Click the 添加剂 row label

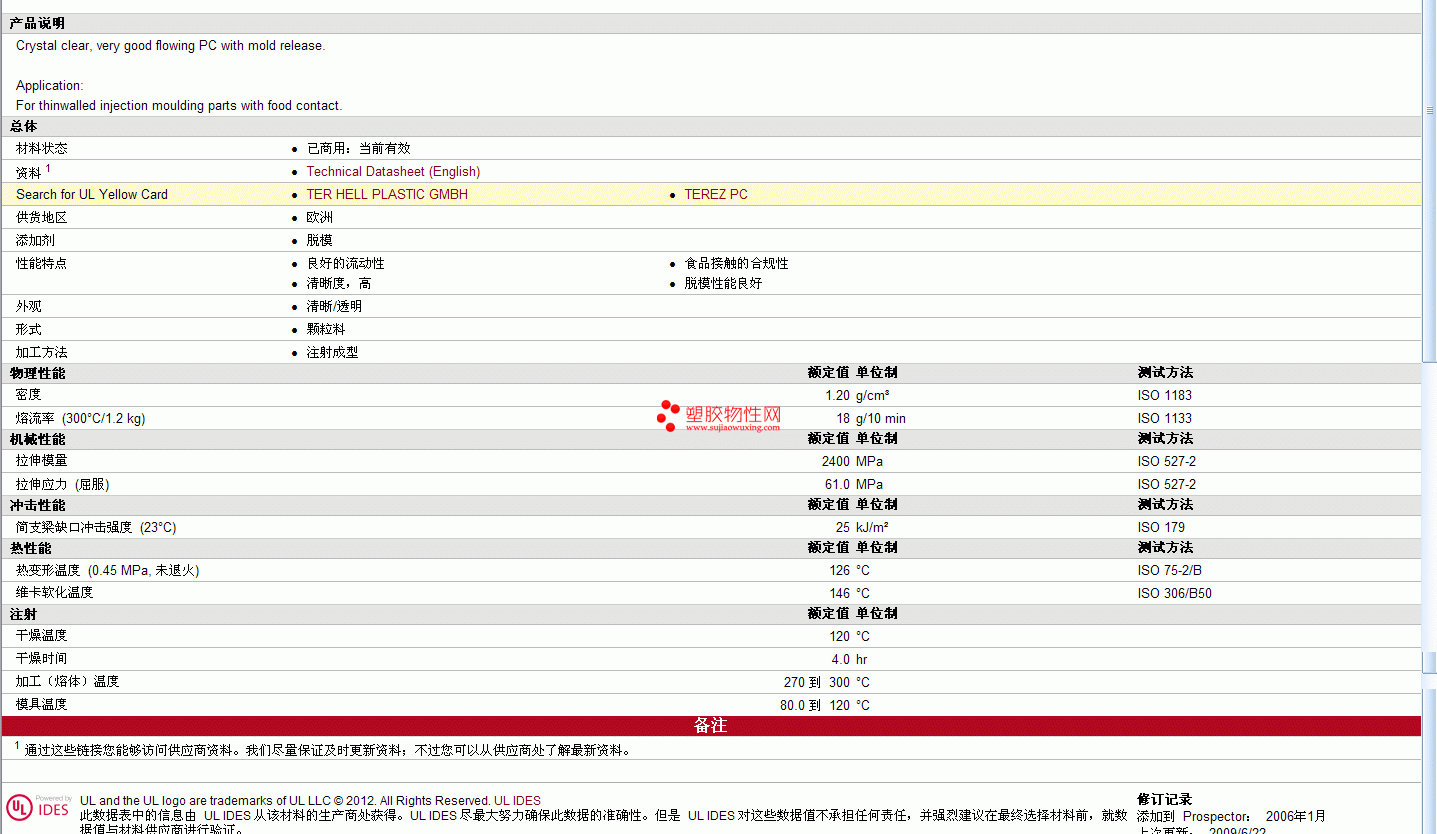click(x=35, y=241)
